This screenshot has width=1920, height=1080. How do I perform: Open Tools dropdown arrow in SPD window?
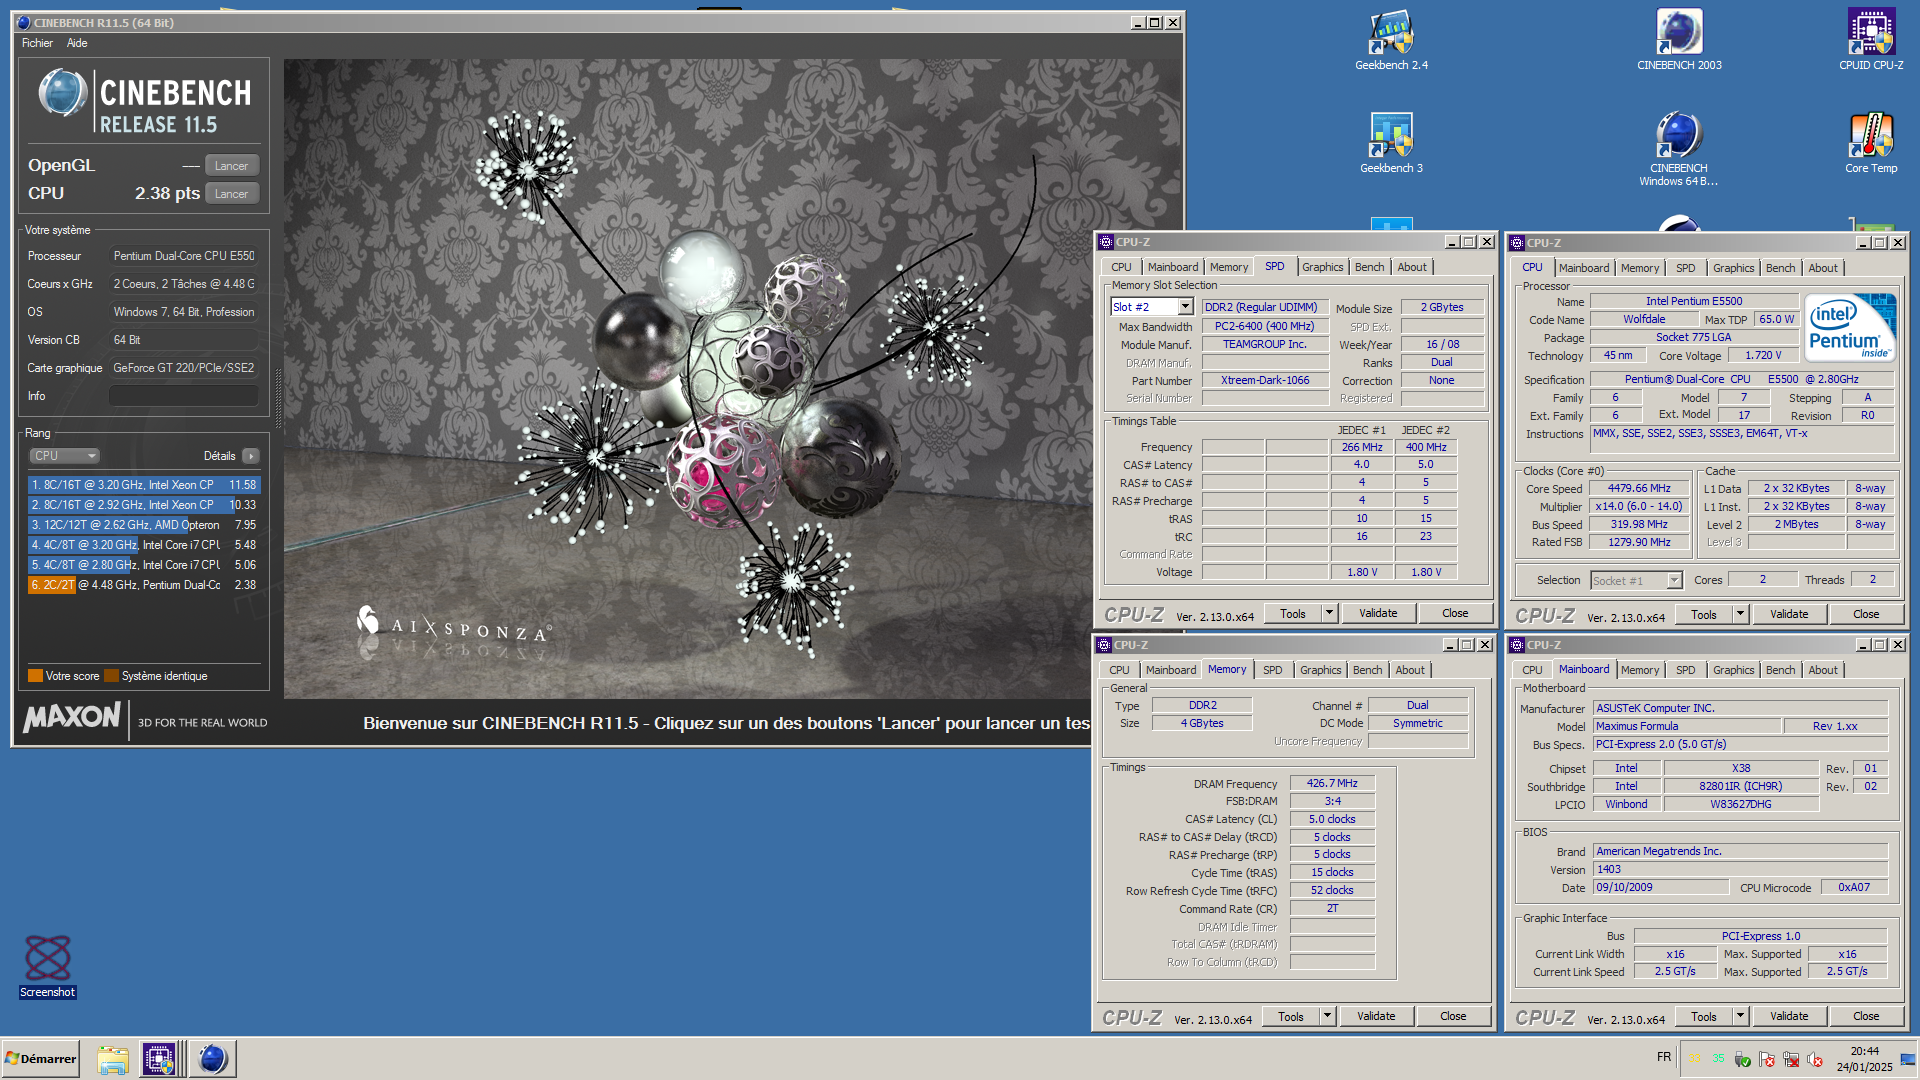(1329, 613)
